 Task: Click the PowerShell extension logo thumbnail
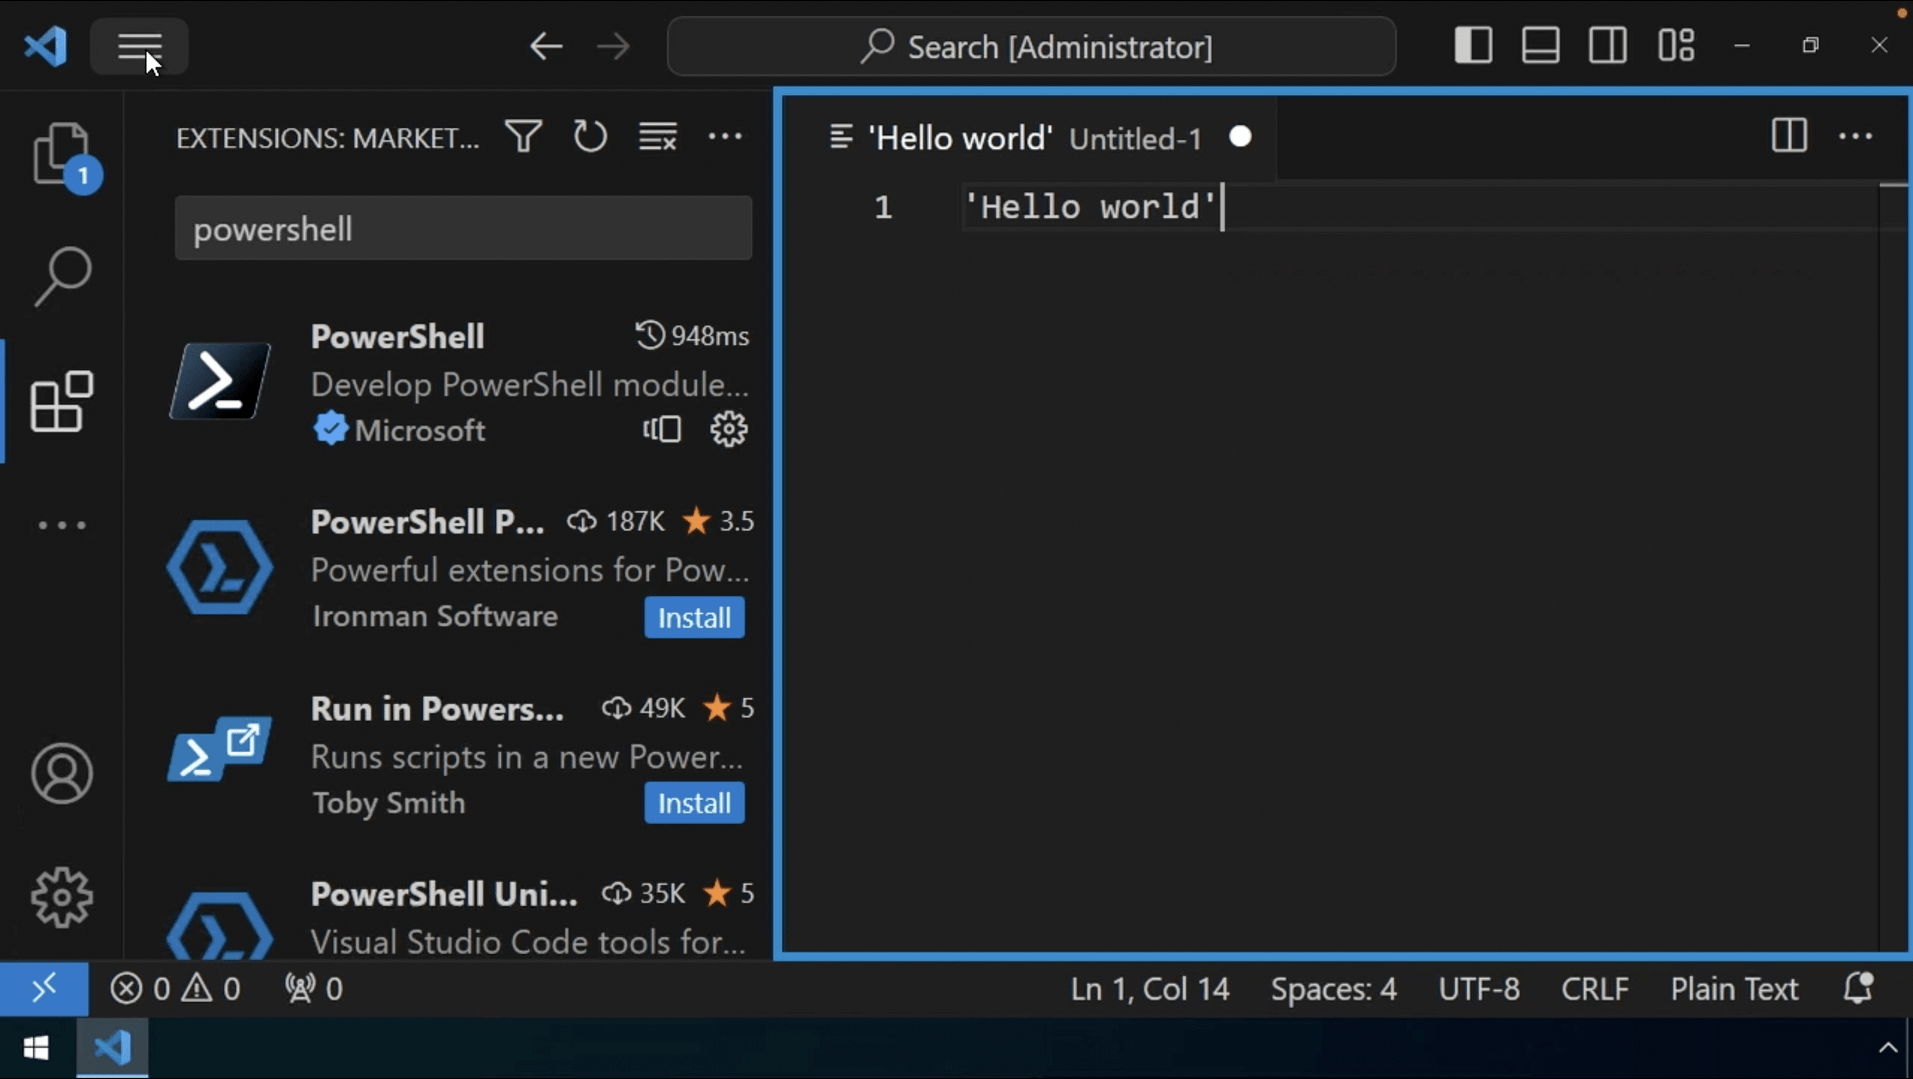(x=220, y=380)
